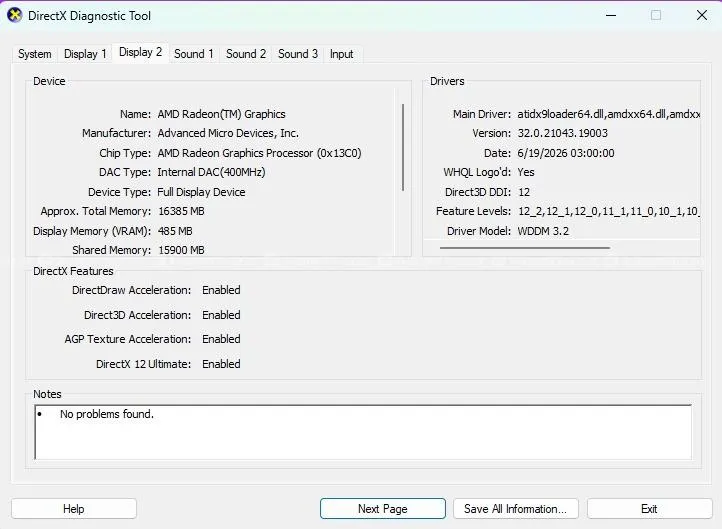Close the DirectX Diagnostic Tool window
The height and width of the screenshot is (529, 722).
(702, 15)
